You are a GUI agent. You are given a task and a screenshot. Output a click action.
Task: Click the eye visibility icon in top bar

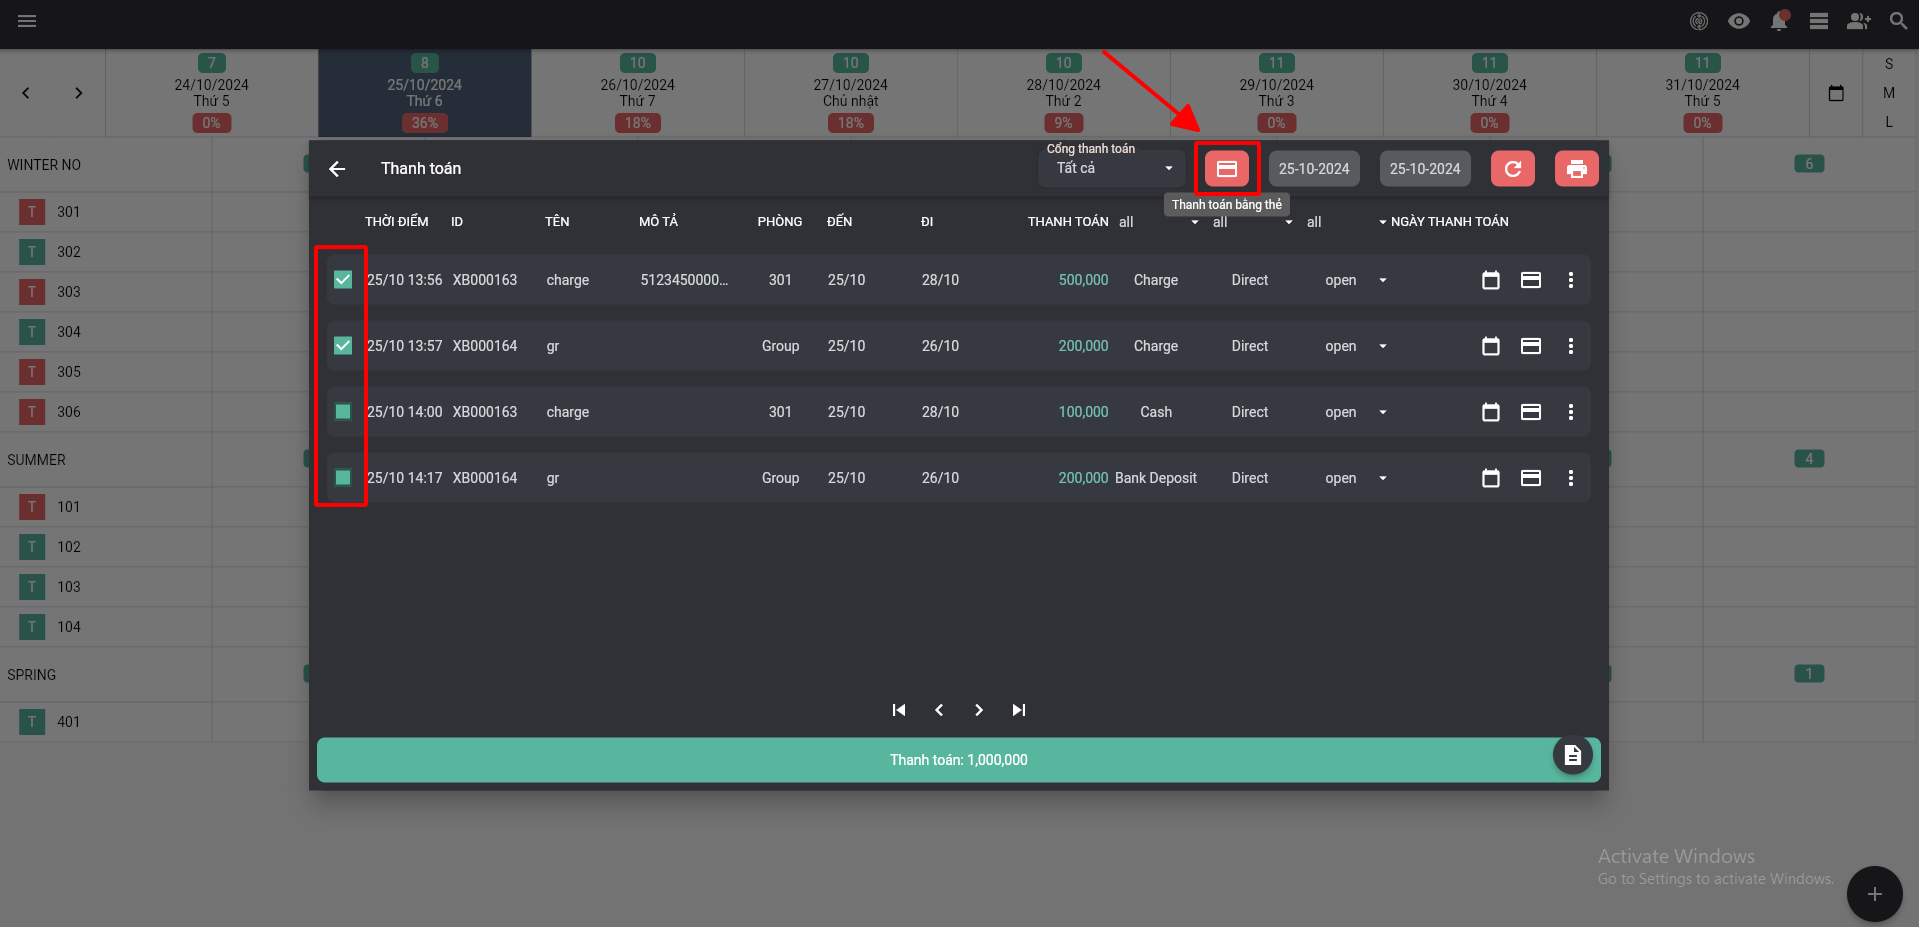point(1739,21)
